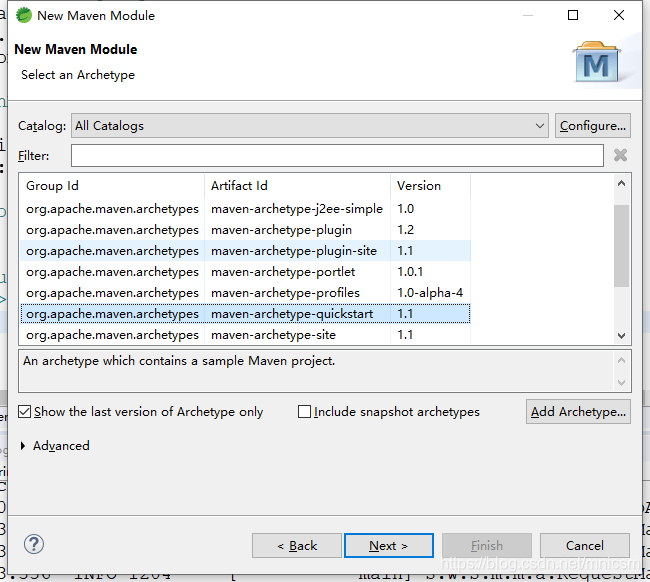Viewport: 650px width, 582px height.
Task: Select the maven-archetype-plugin-site row
Action: (245, 251)
